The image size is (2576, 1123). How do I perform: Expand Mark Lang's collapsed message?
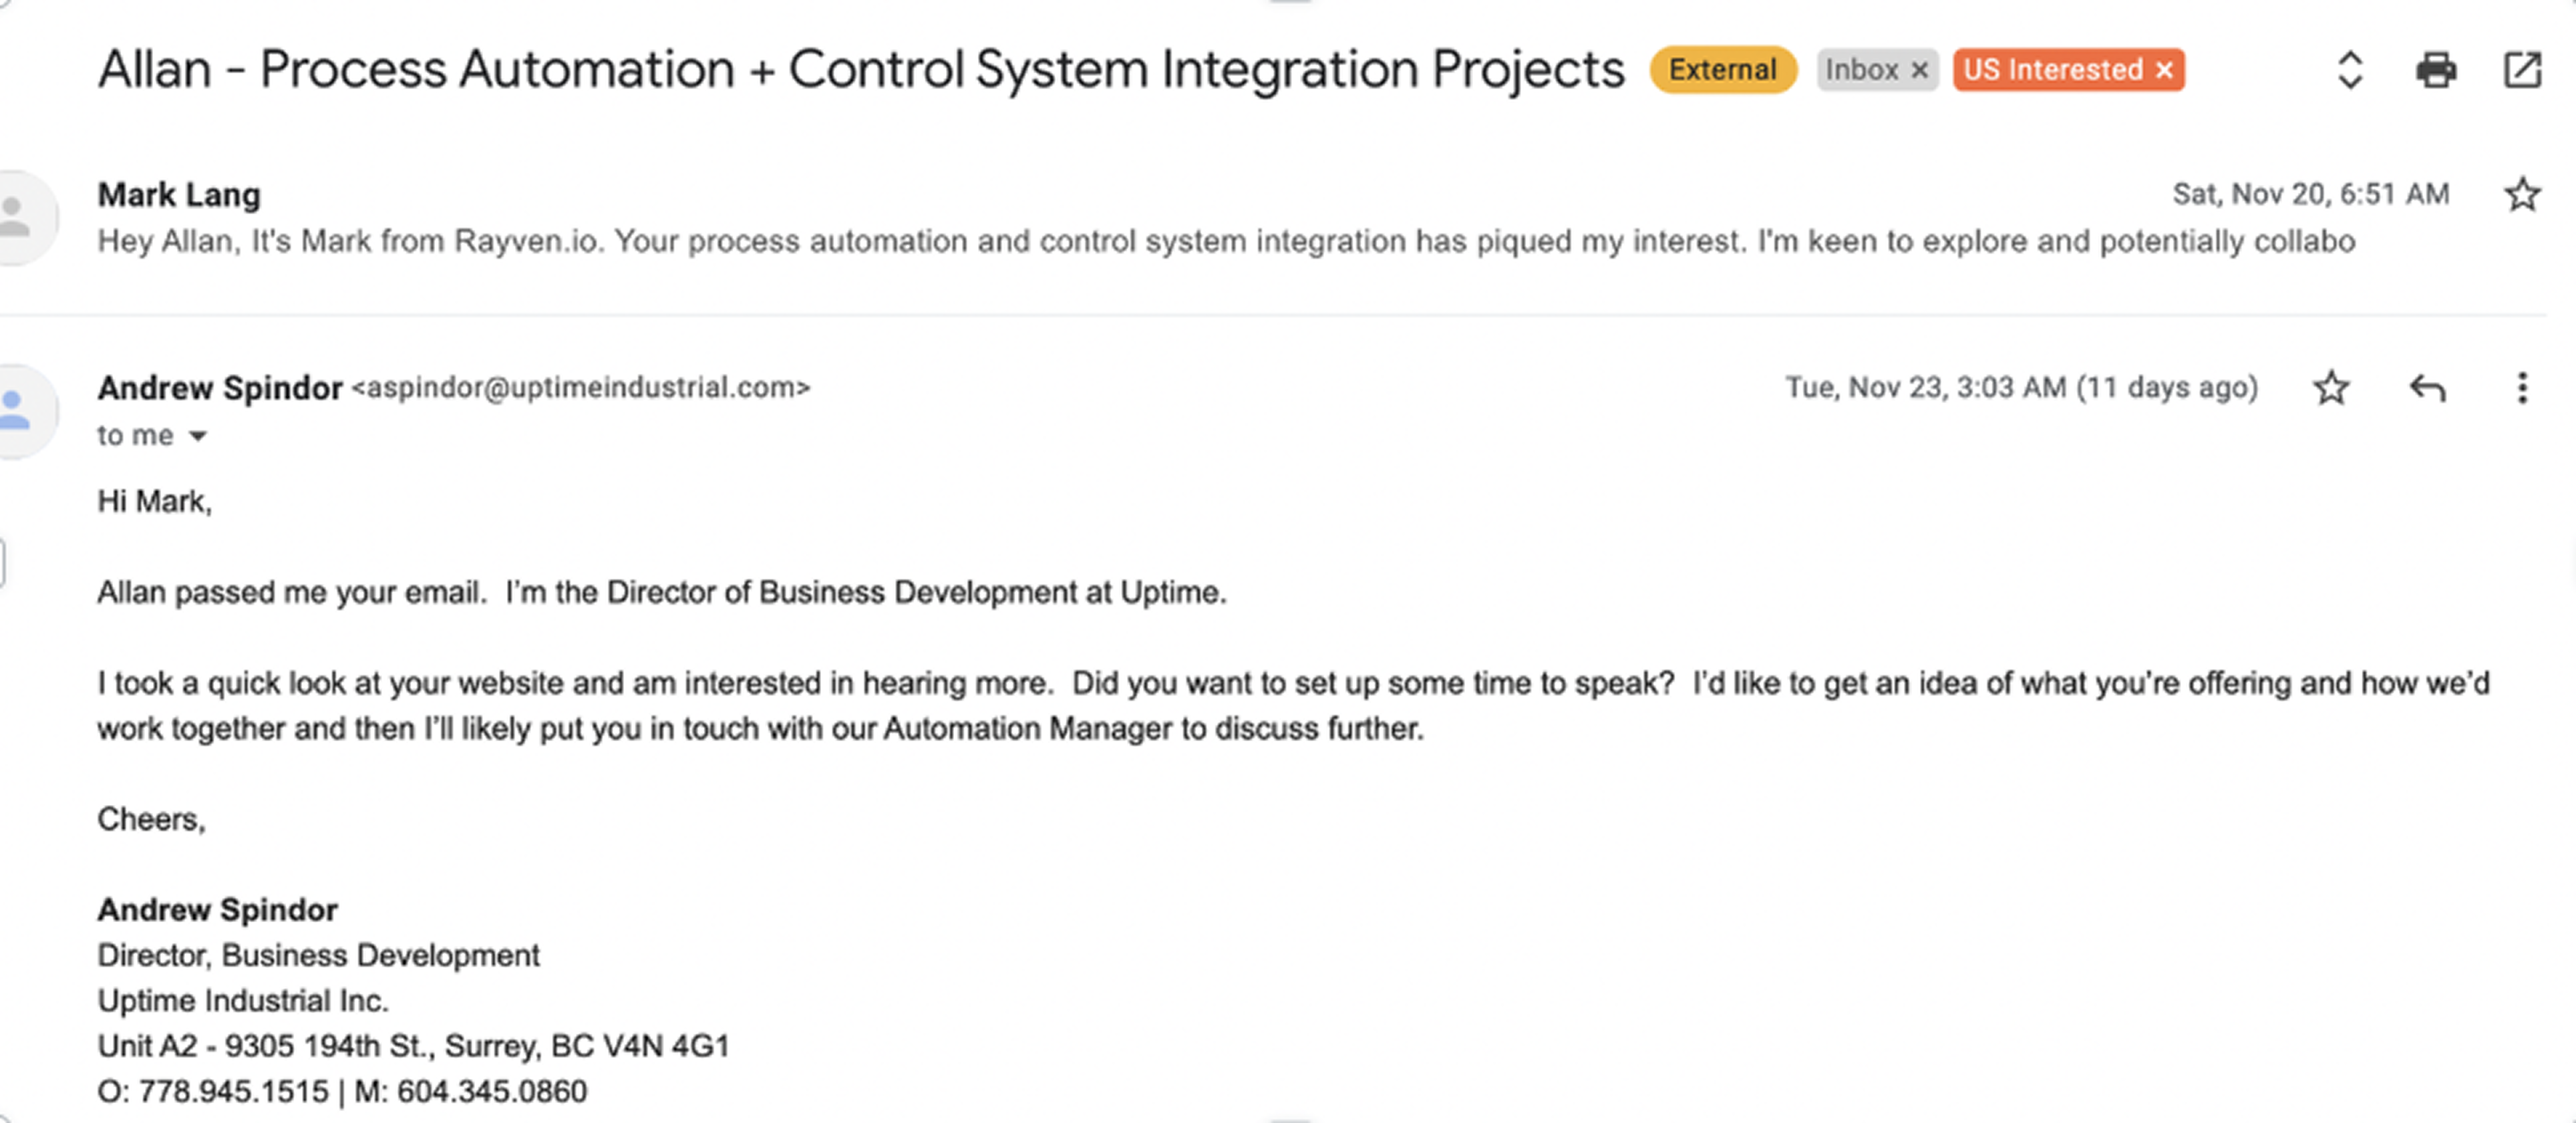click(1226, 242)
